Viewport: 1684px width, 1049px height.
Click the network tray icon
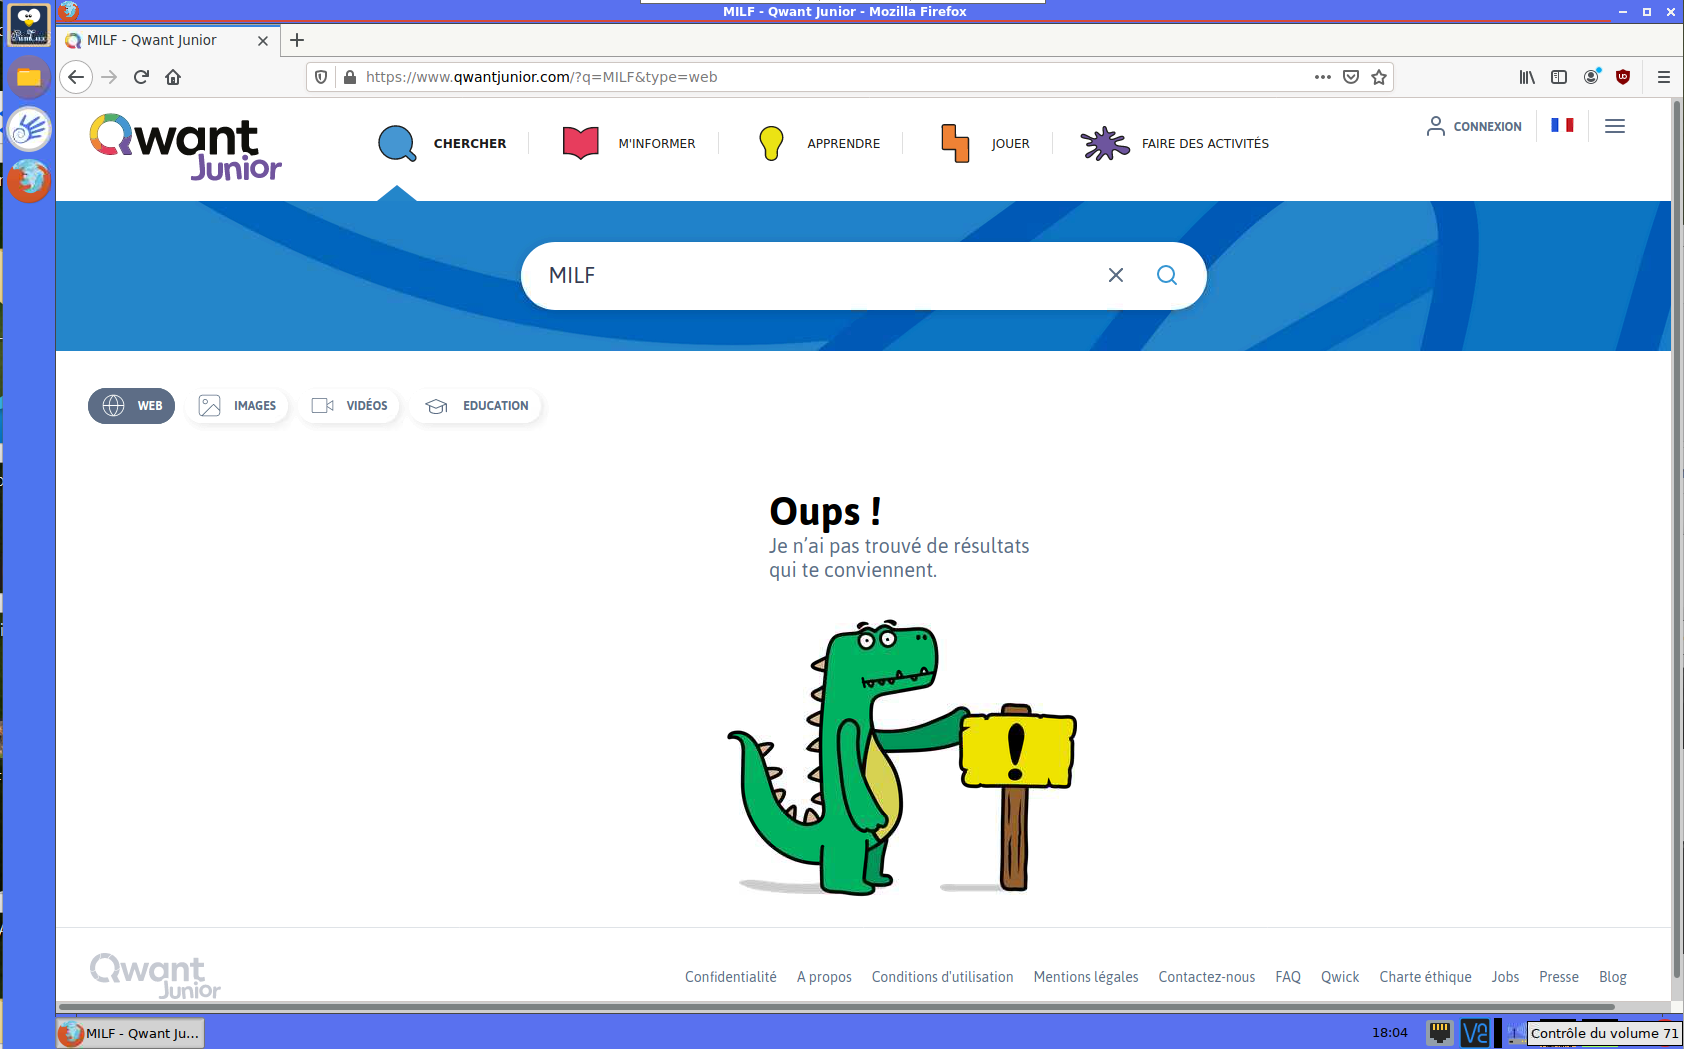click(x=1439, y=1032)
